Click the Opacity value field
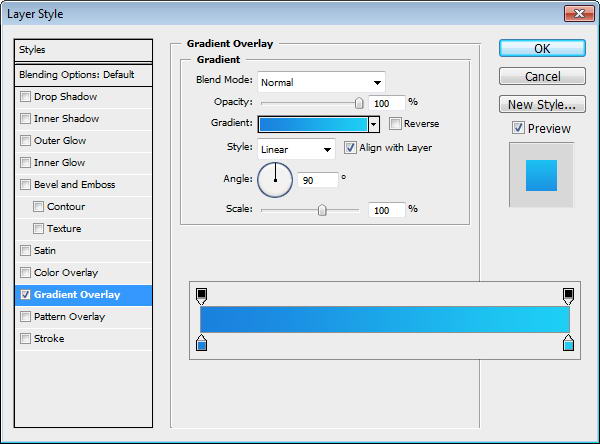The width and height of the screenshot is (600, 444). tap(386, 103)
